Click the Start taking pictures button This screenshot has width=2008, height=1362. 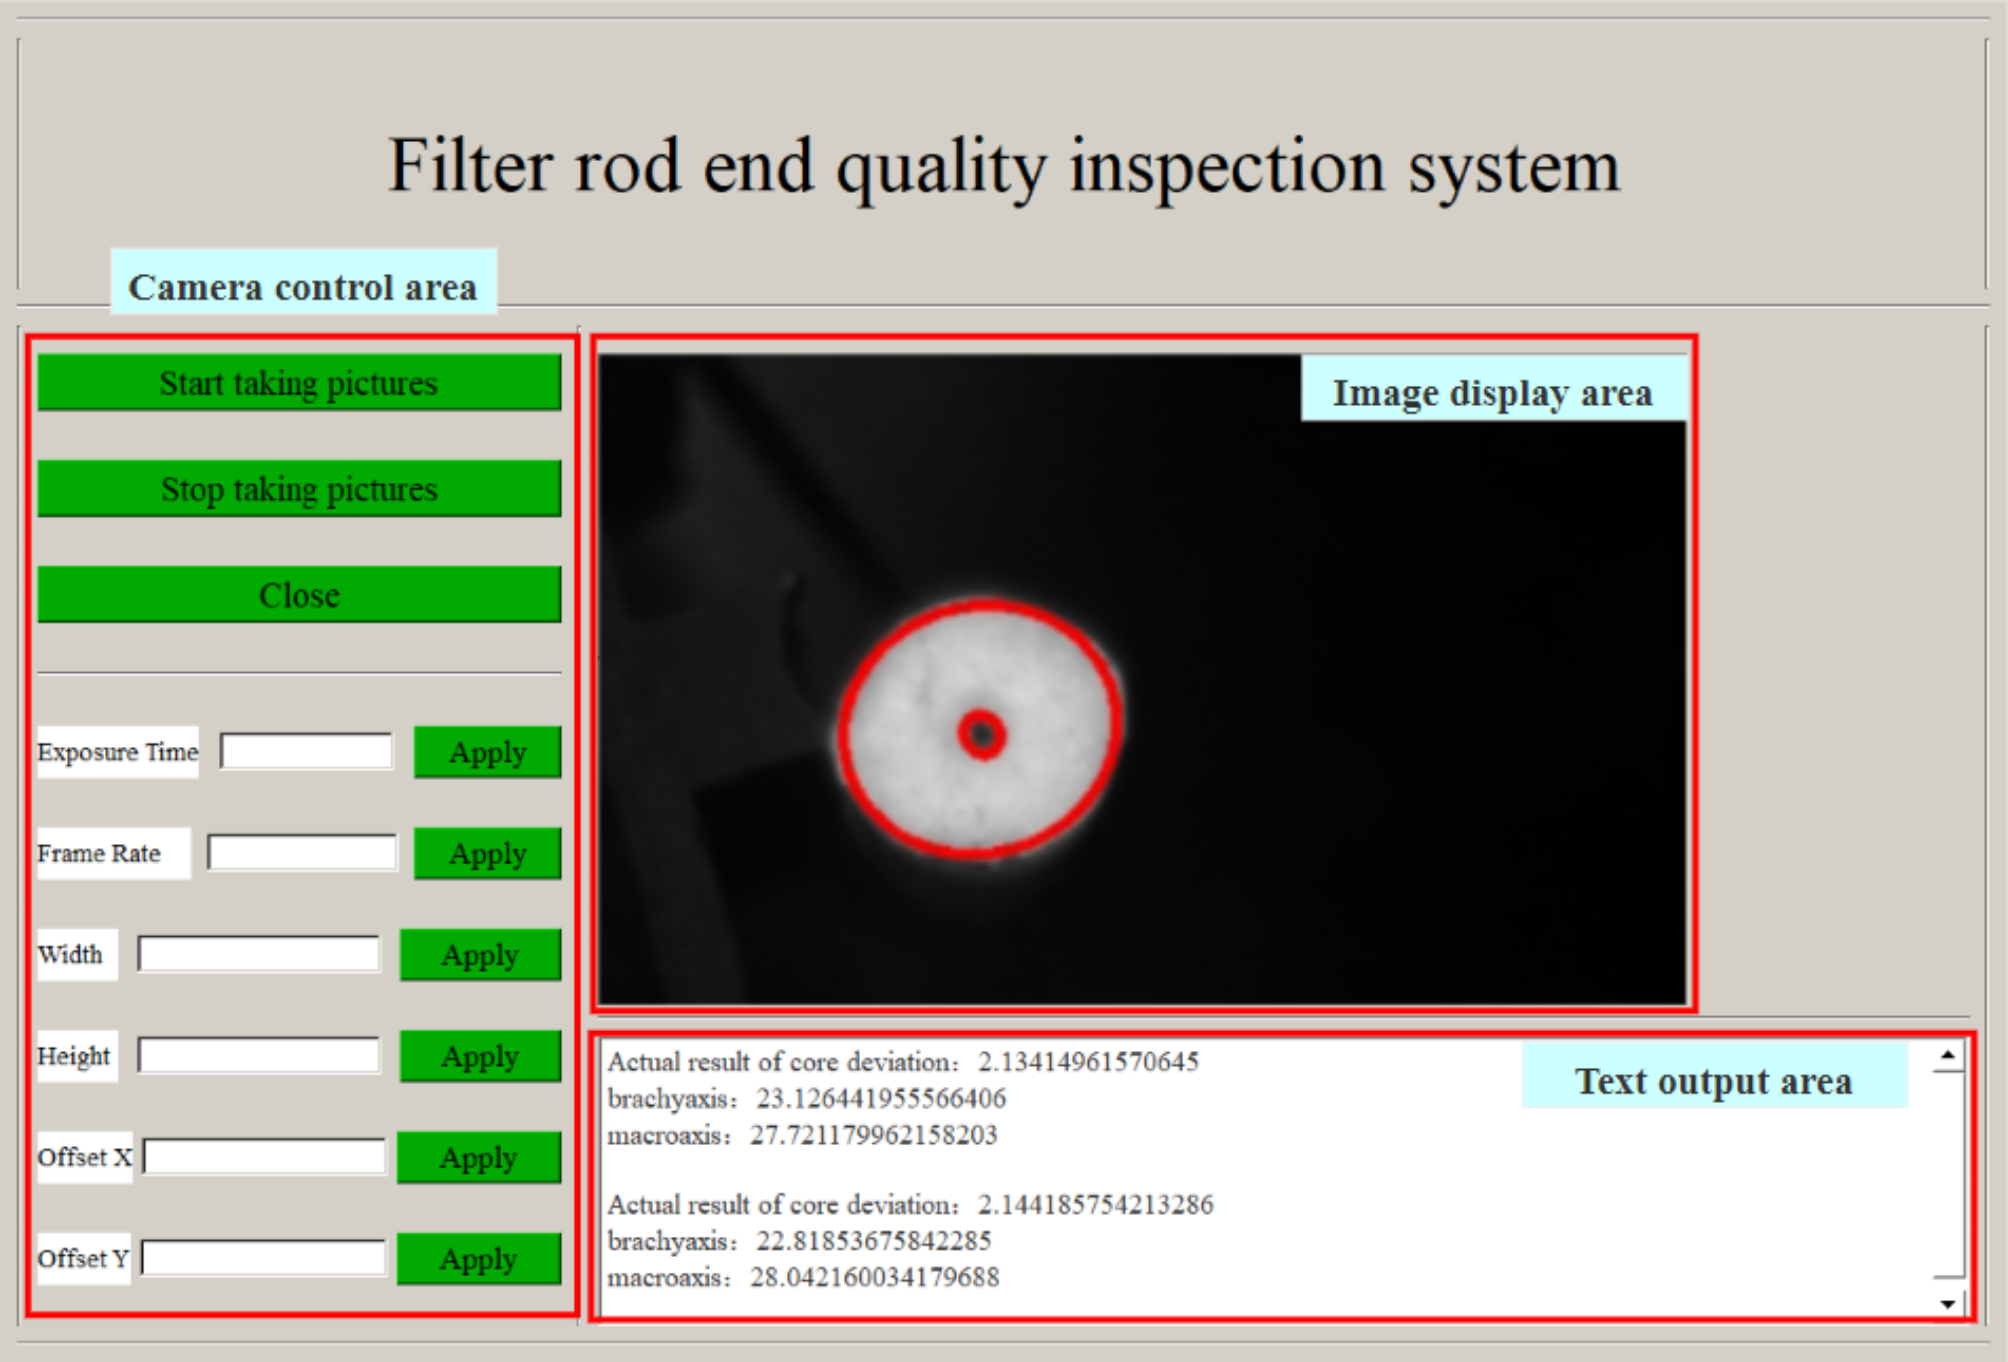(299, 383)
